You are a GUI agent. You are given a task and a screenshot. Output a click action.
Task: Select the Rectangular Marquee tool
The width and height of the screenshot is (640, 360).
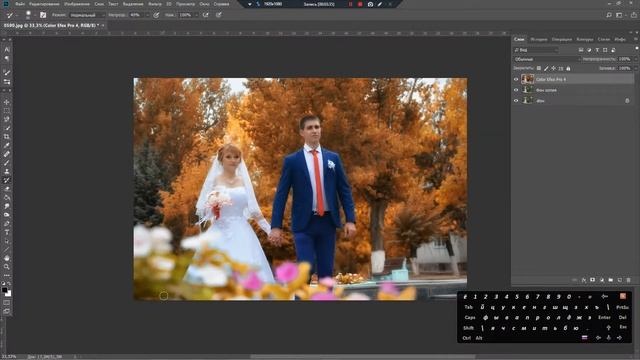point(7,111)
